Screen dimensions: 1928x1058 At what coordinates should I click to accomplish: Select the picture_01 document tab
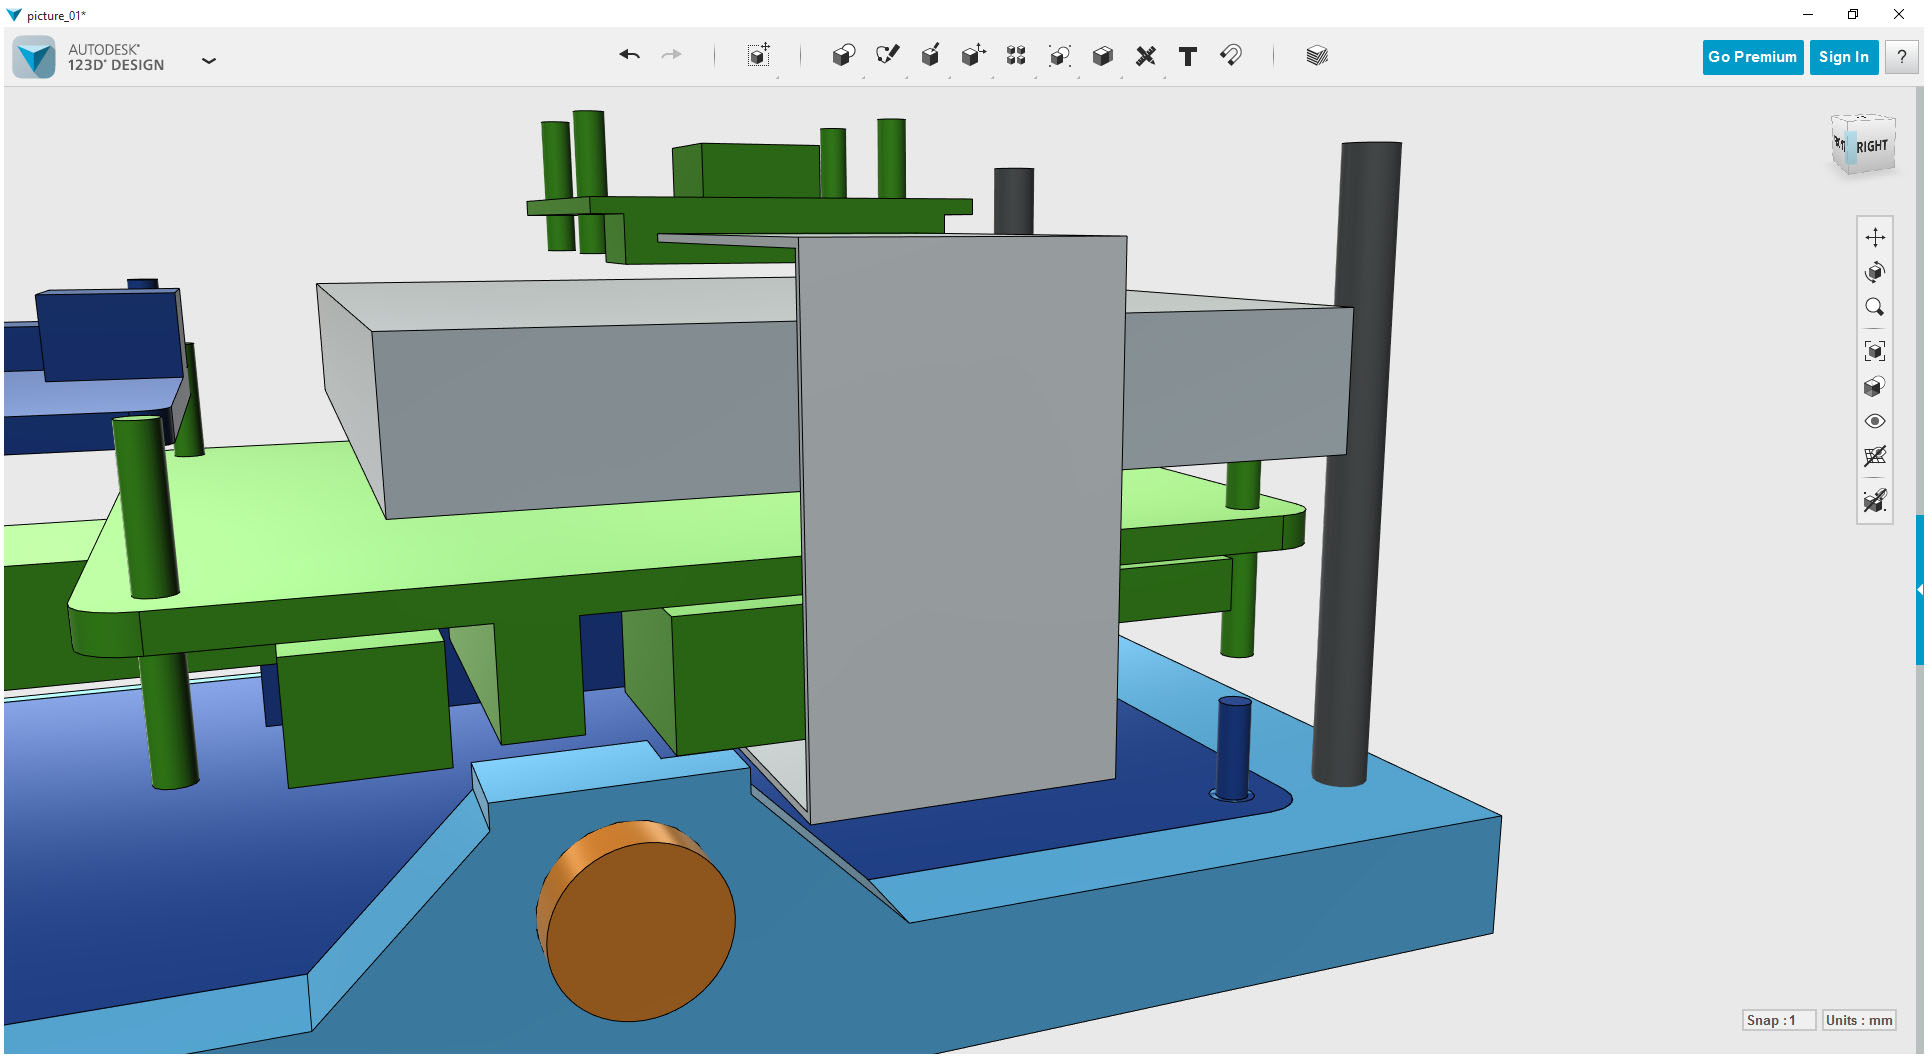(x=56, y=15)
